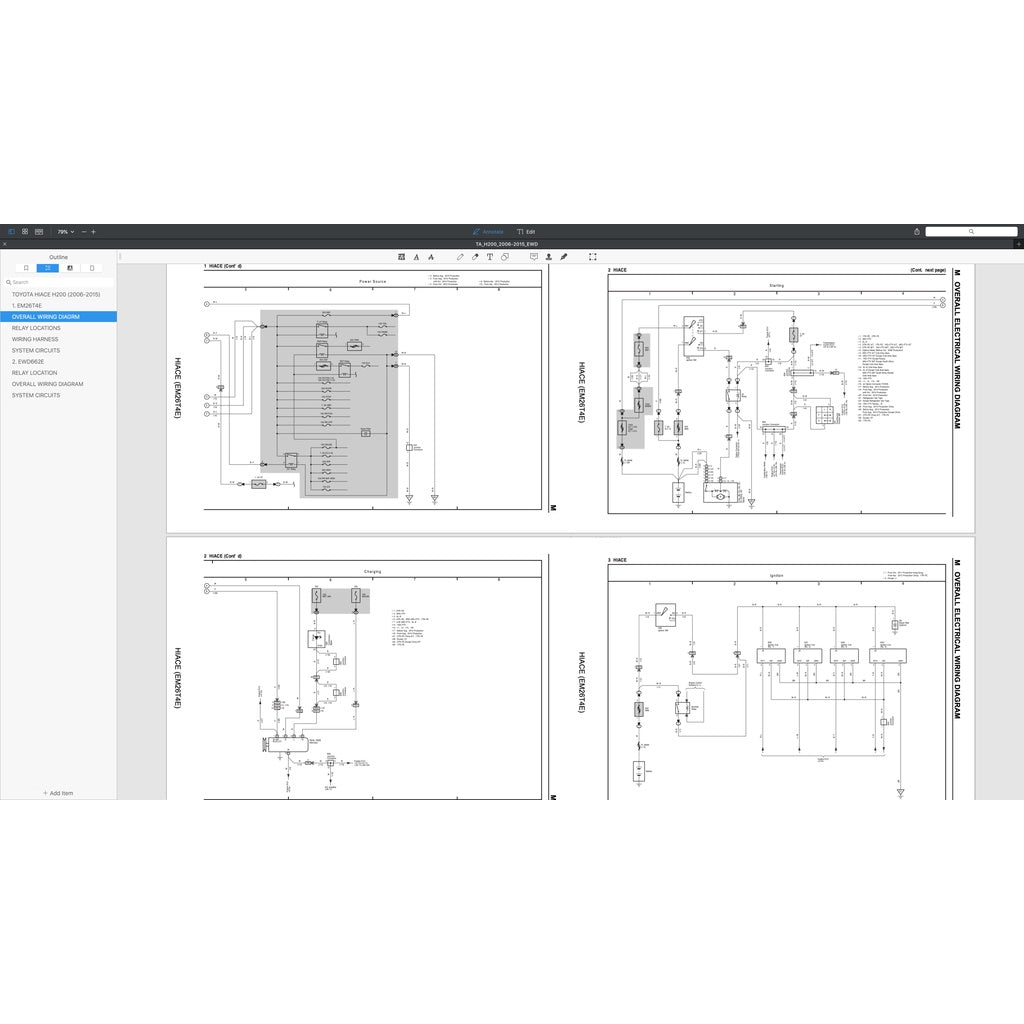Click Add Item in outline
The image size is (1024, 1024).
point(58,793)
